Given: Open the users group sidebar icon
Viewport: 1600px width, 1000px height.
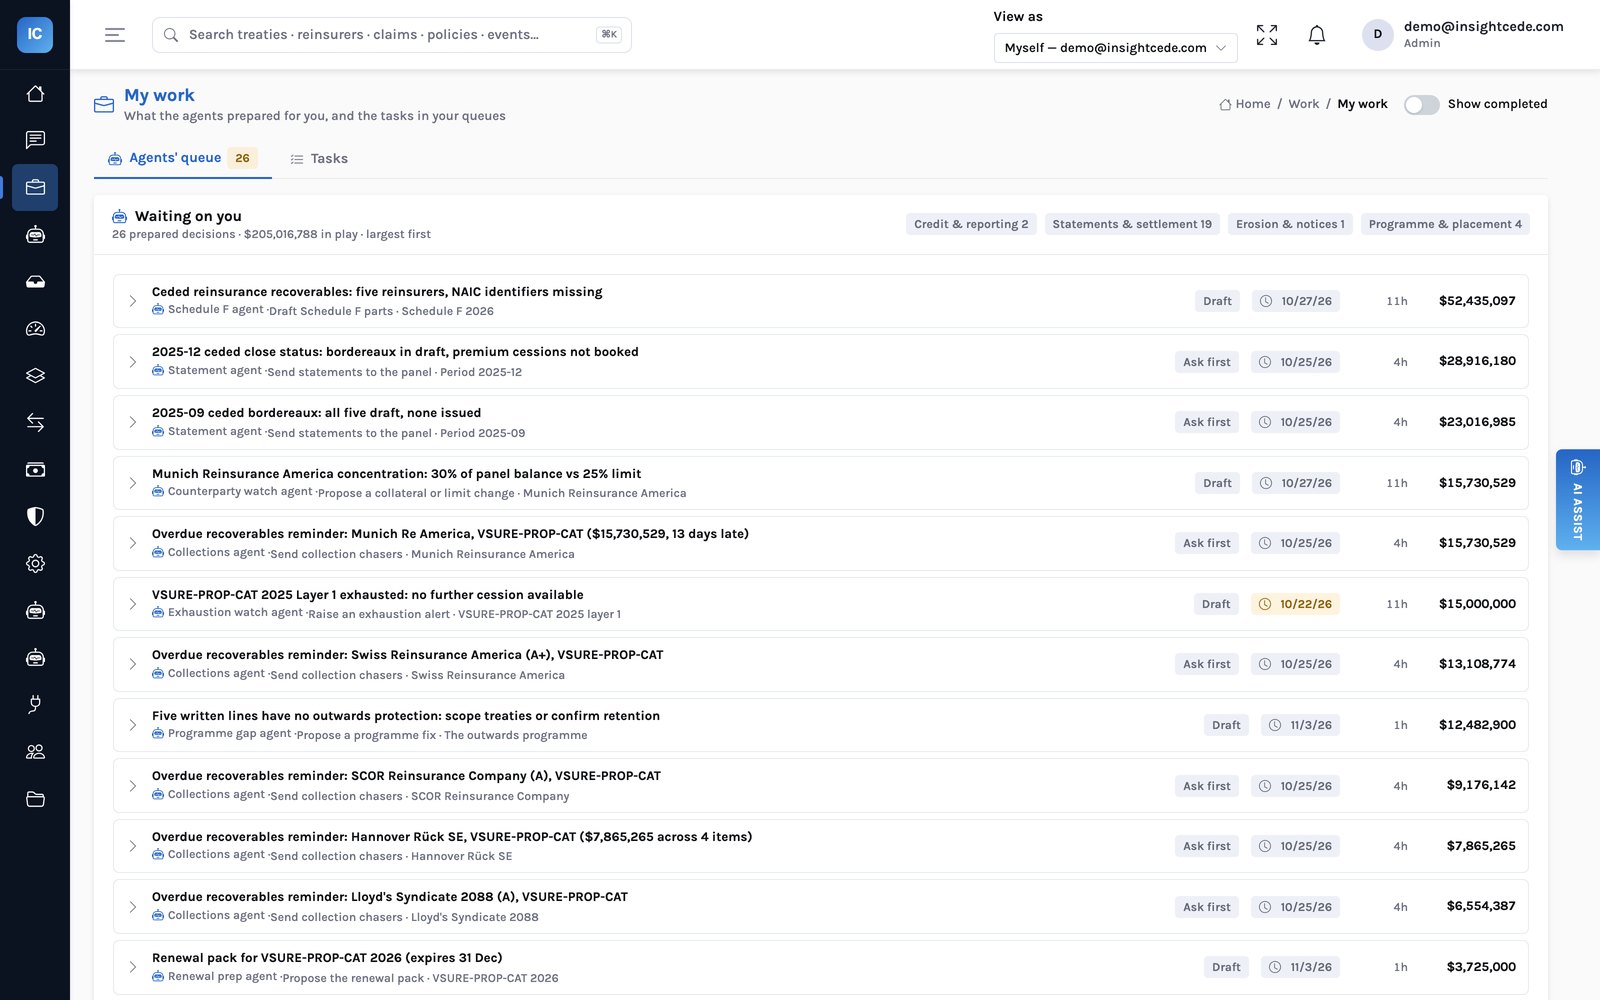Looking at the screenshot, I should pos(35,752).
